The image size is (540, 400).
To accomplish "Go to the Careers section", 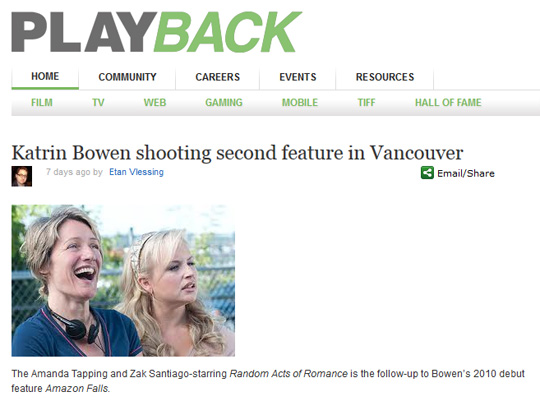I will (x=218, y=77).
